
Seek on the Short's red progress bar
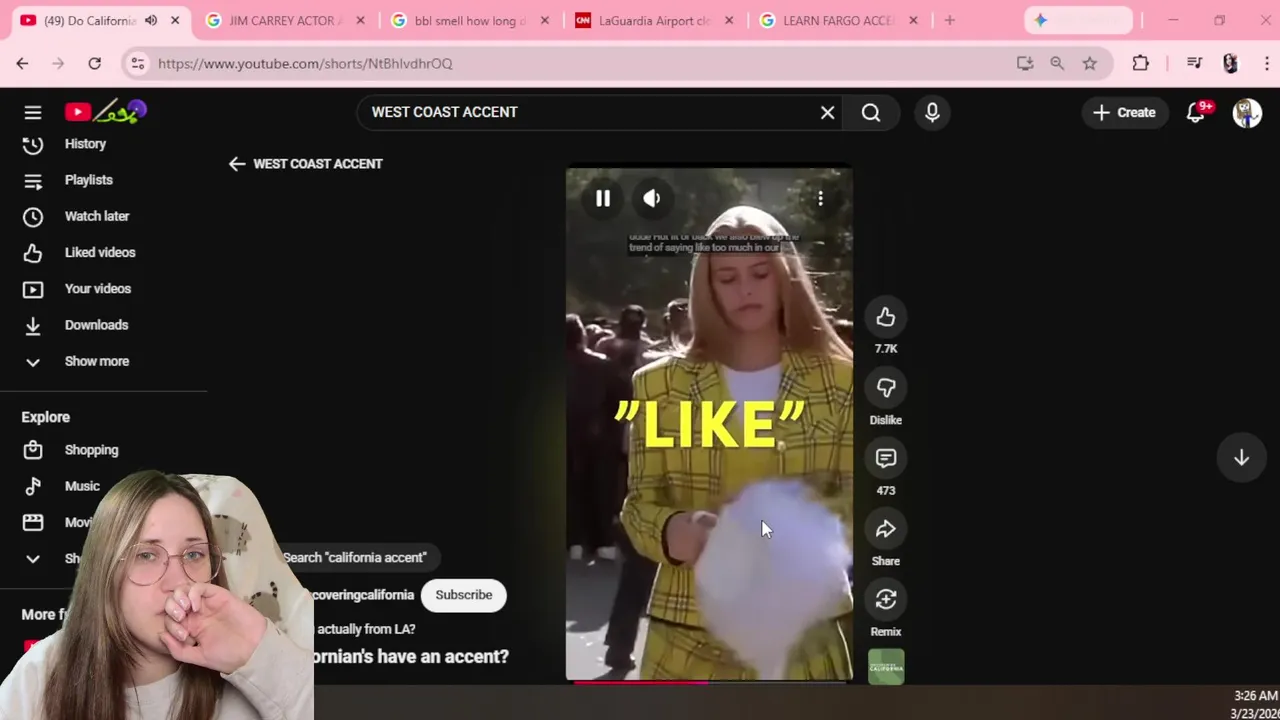point(709,682)
